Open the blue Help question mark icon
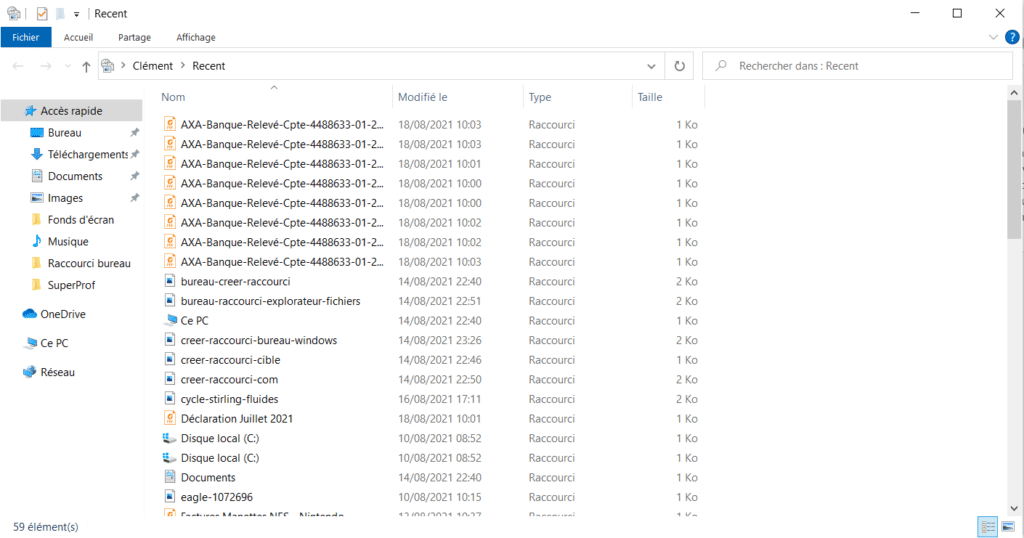Screen dimensions: 1024x538 point(1012,37)
